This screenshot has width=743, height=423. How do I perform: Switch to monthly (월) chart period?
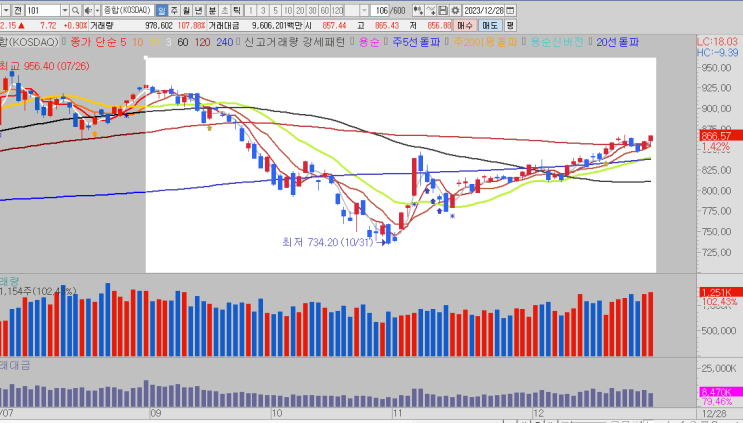tap(187, 10)
